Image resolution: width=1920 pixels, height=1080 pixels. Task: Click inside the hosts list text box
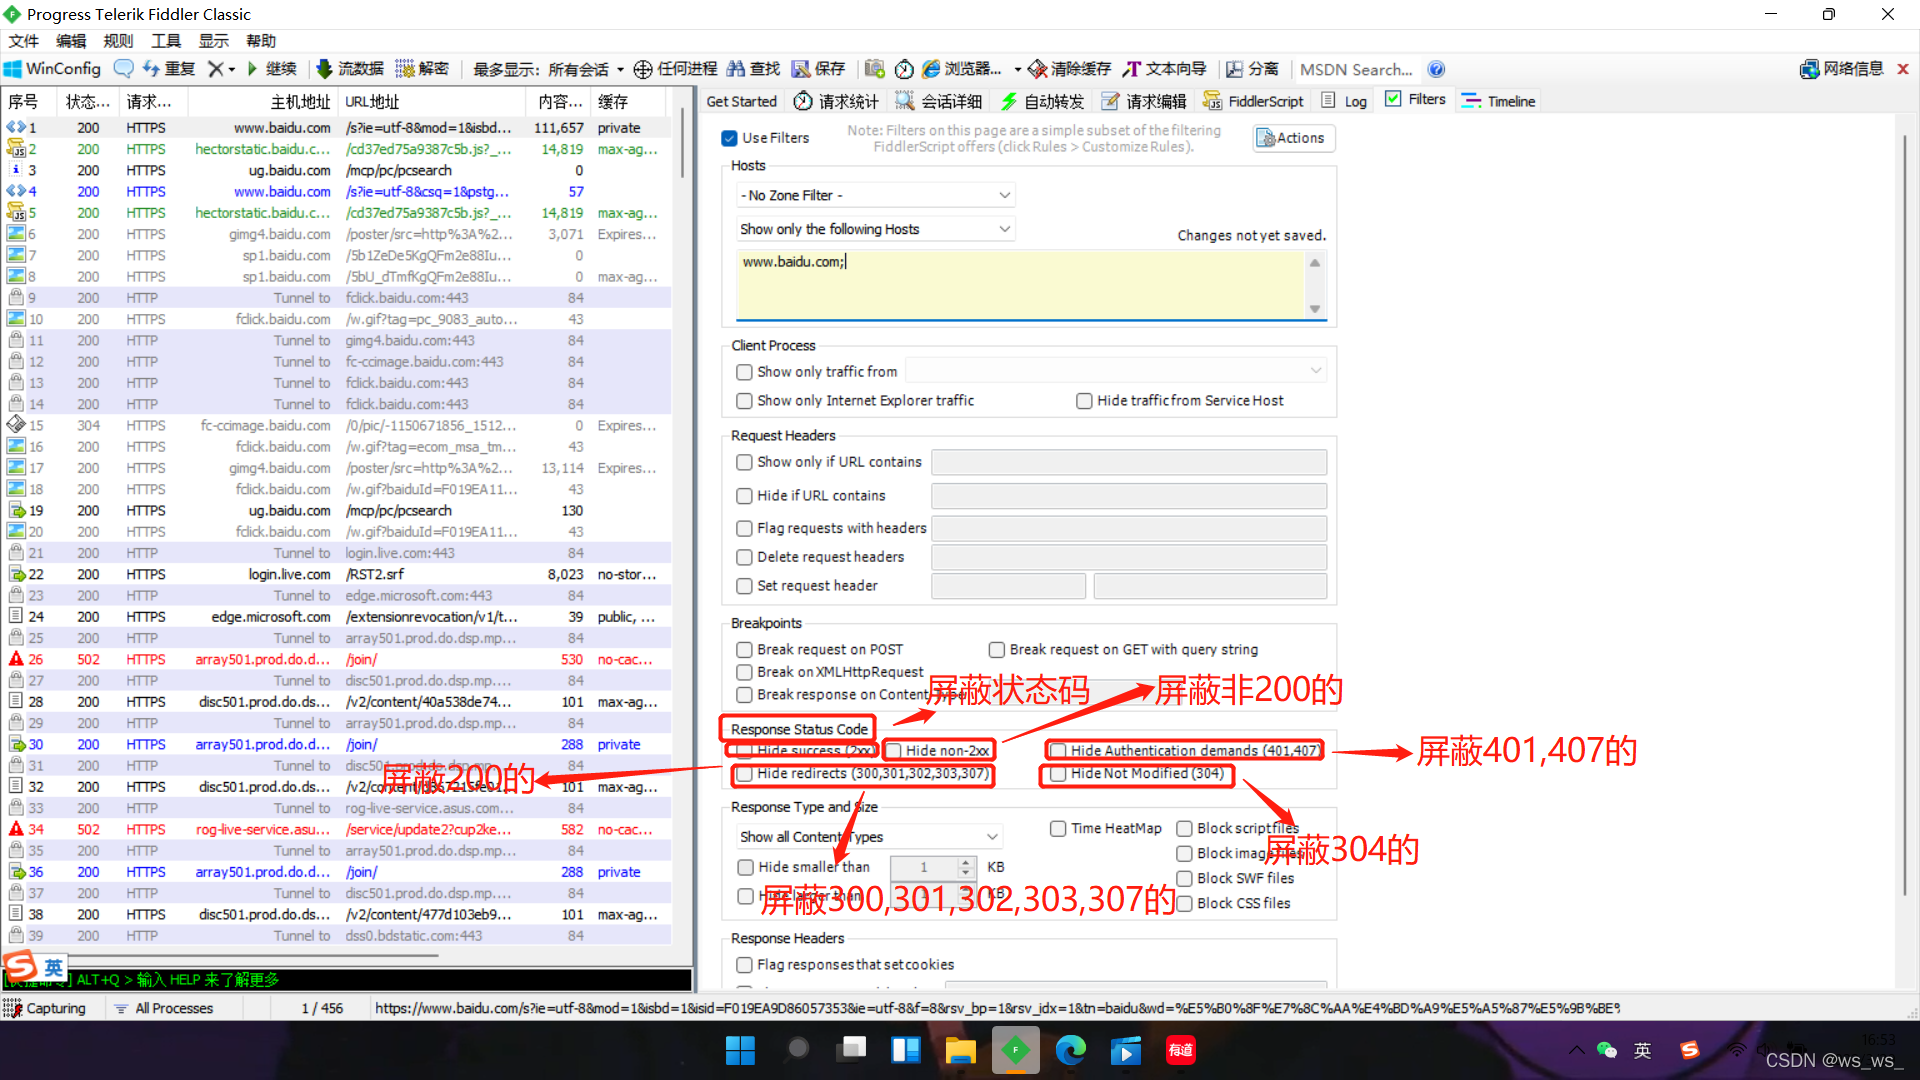click(x=1021, y=284)
